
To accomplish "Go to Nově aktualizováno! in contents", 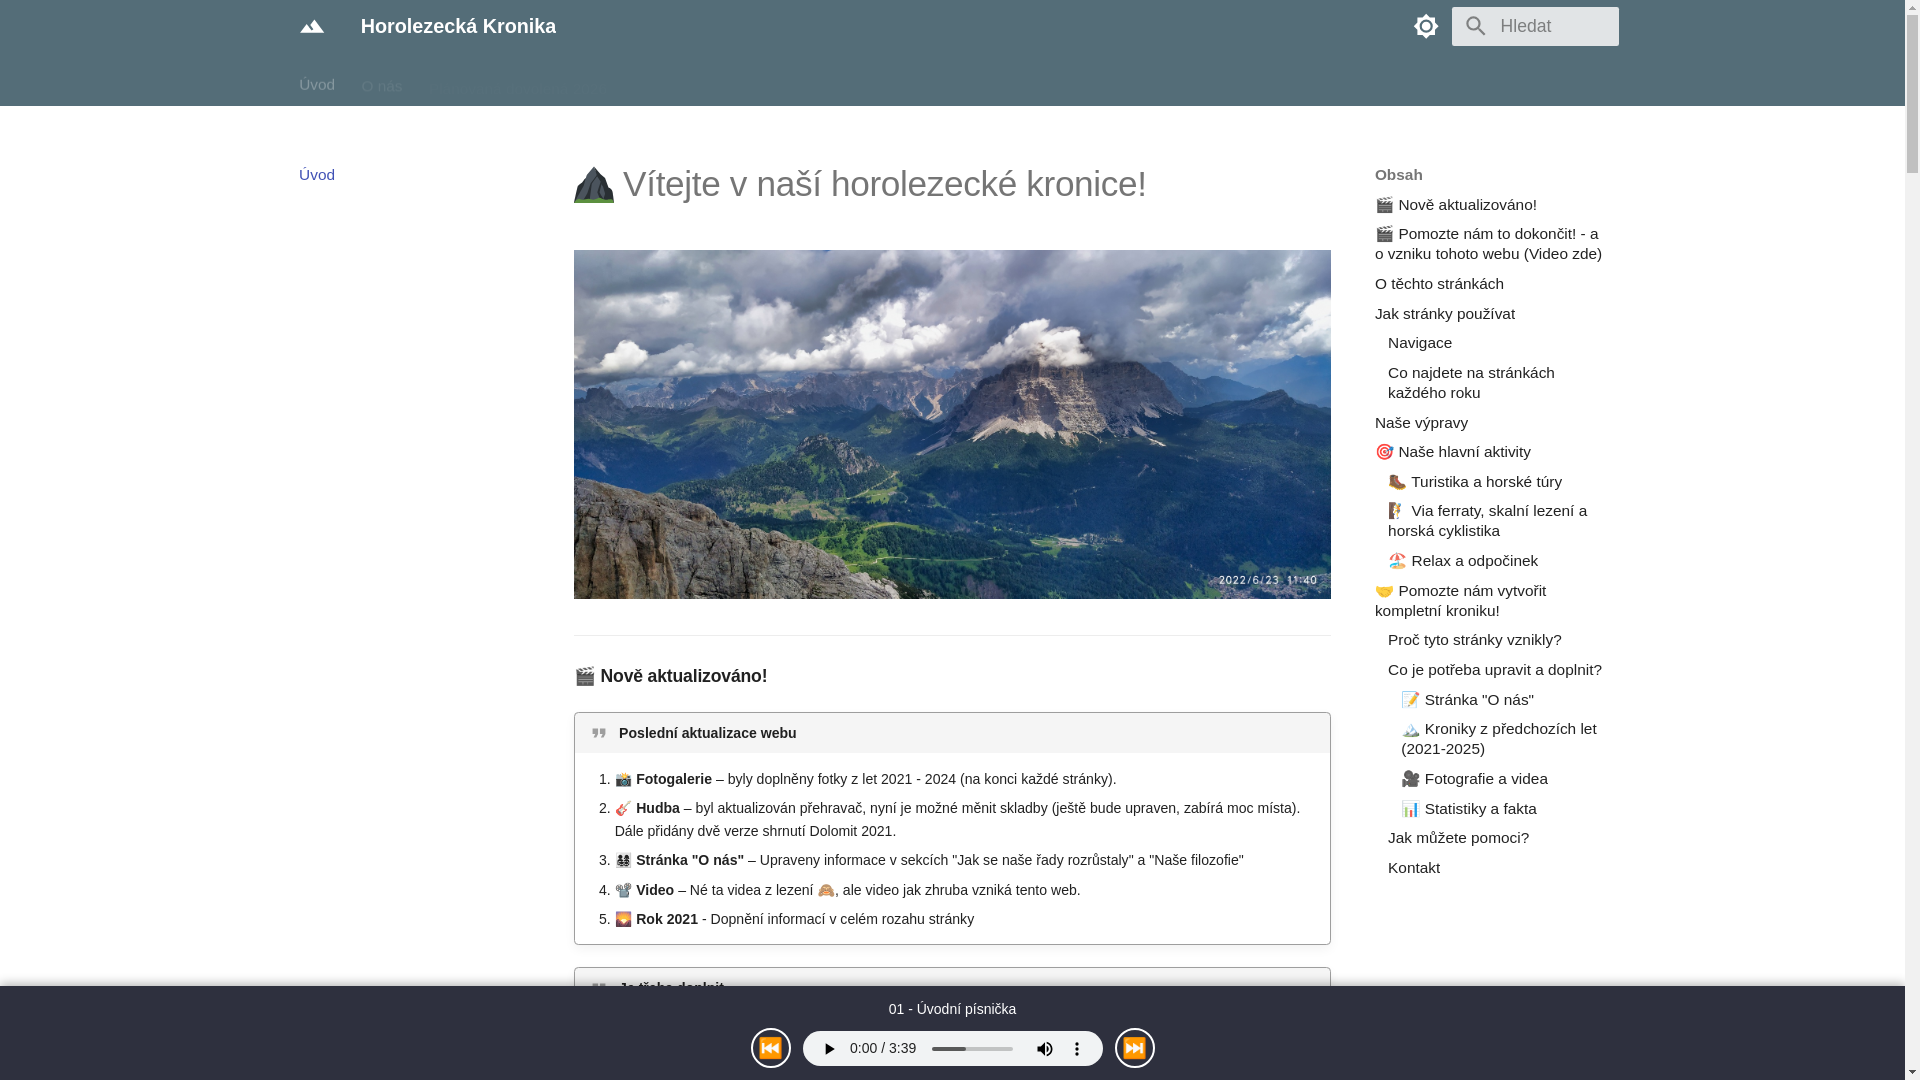I will point(1456,205).
